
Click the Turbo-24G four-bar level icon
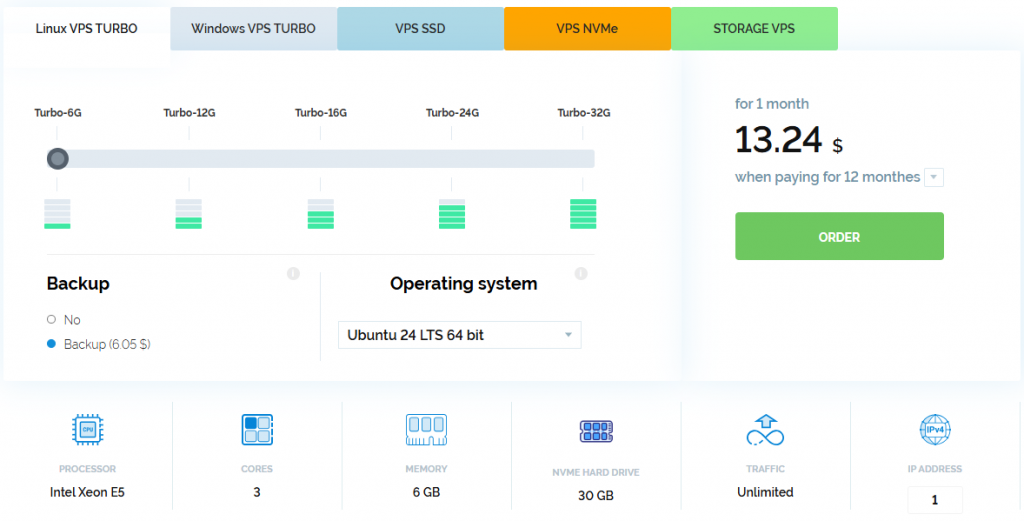[x=452, y=214]
